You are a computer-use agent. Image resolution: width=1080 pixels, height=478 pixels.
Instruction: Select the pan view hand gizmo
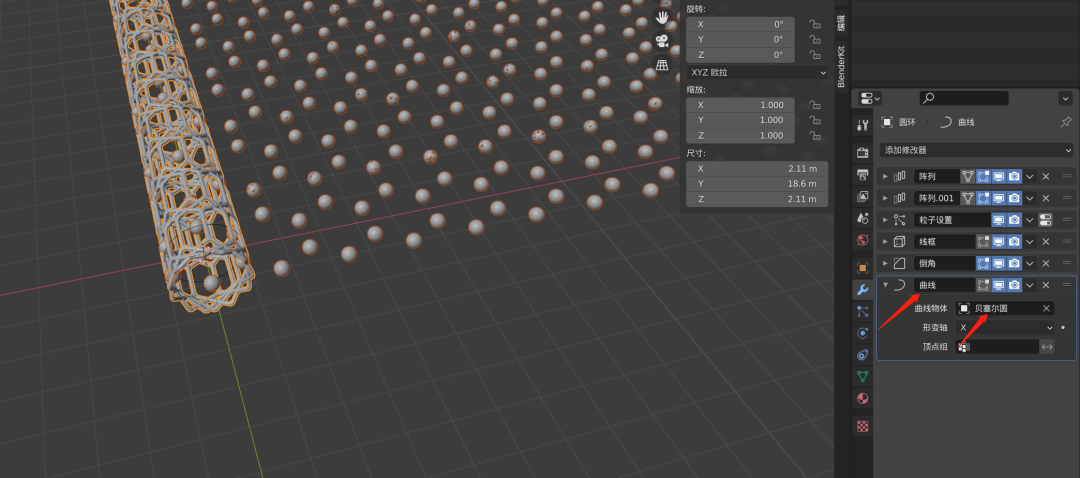662,18
